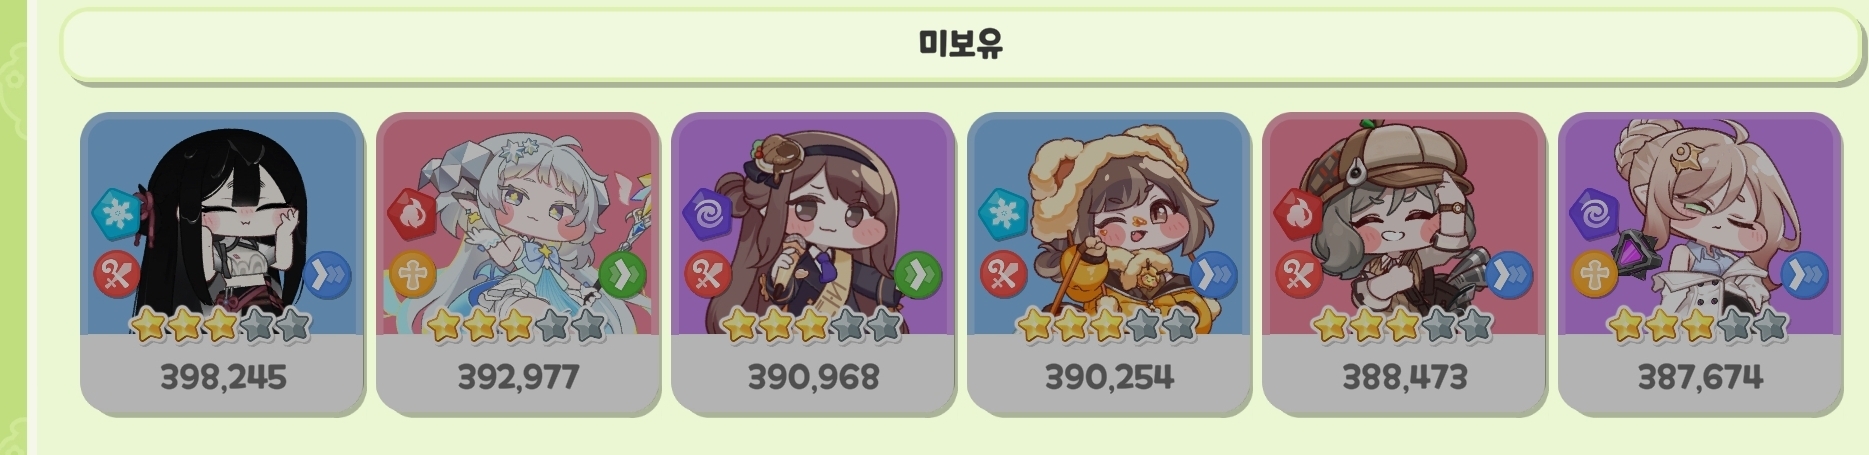The image size is (1869, 455).
Task: Choose the brown-haired character card rated 390,968
Action: tap(813, 263)
